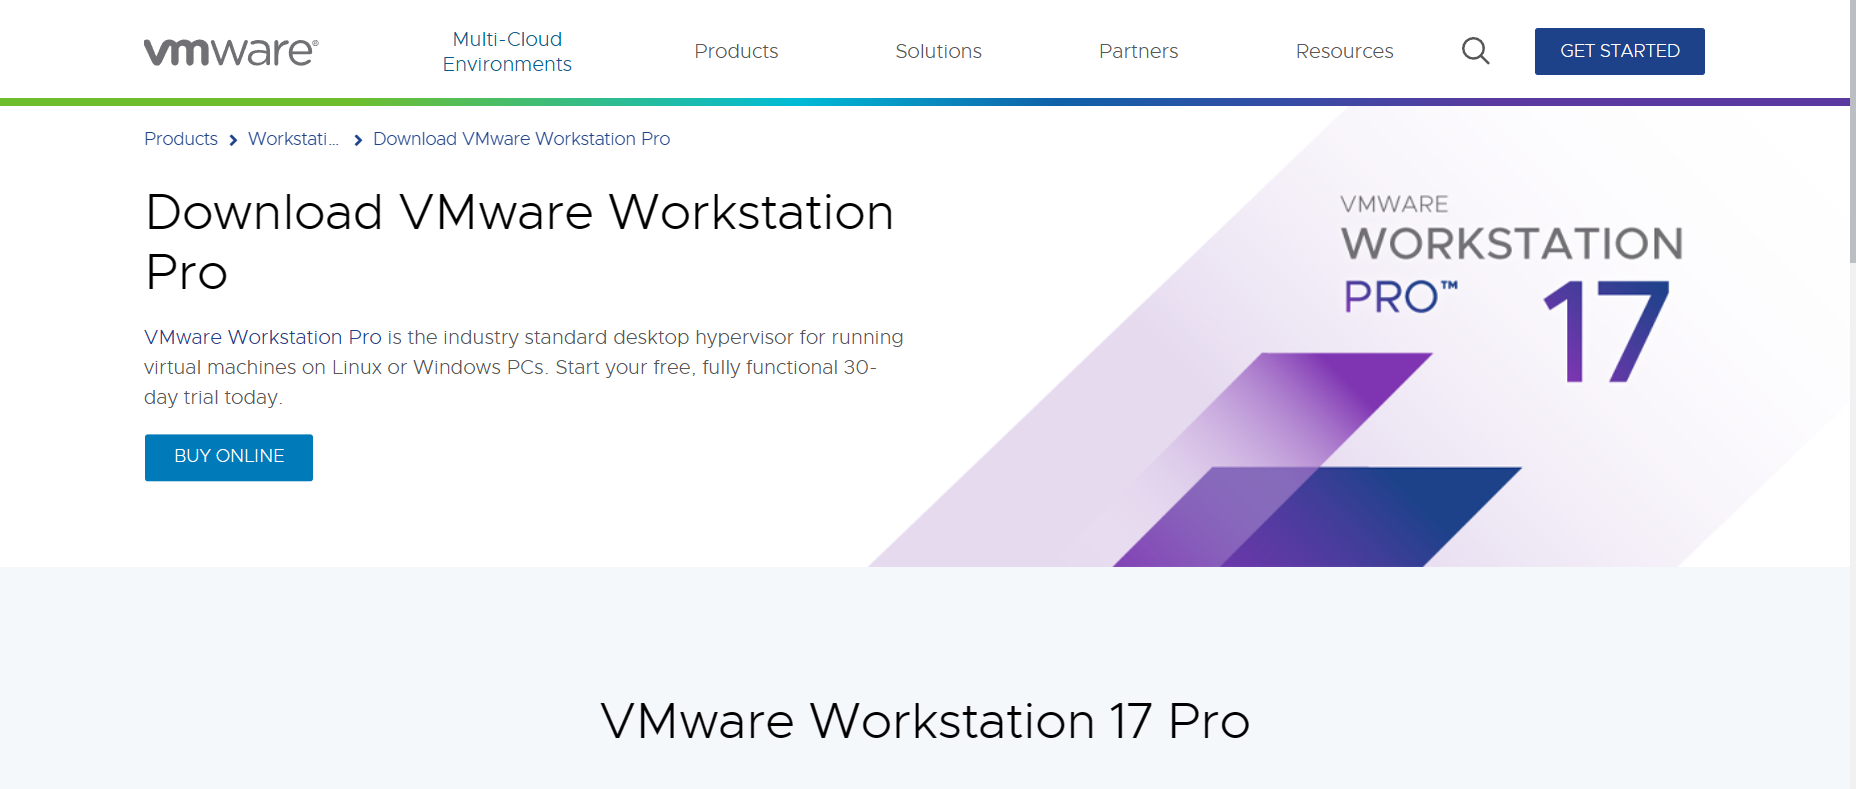Follow the VMware Workstation Pro text link
The image size is (1856, 789).
coord(263,337)
